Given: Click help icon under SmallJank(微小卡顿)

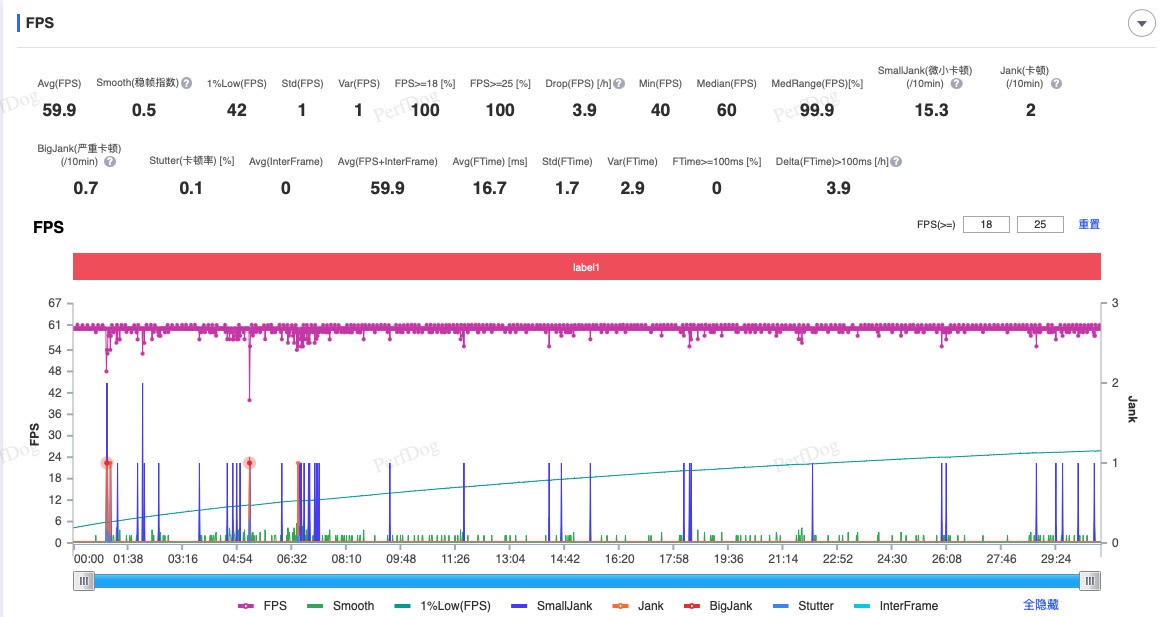Looking at the screenshot, I should (x=957, y=84).
